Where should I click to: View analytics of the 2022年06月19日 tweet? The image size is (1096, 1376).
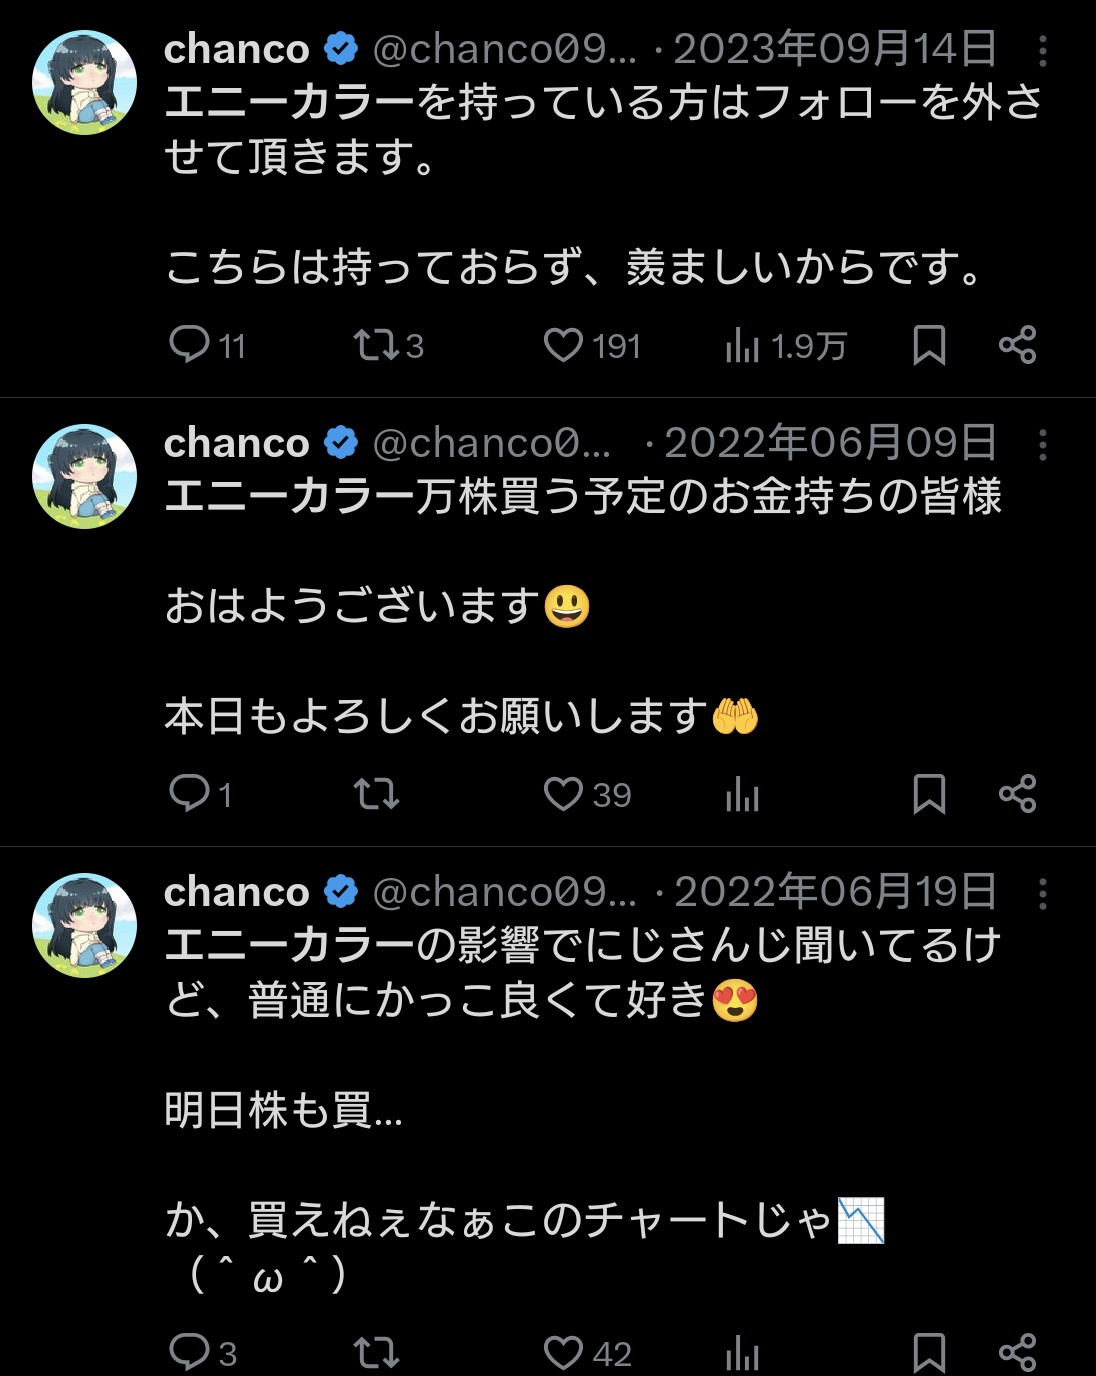pyautogui.click(x=742, y=1353)
